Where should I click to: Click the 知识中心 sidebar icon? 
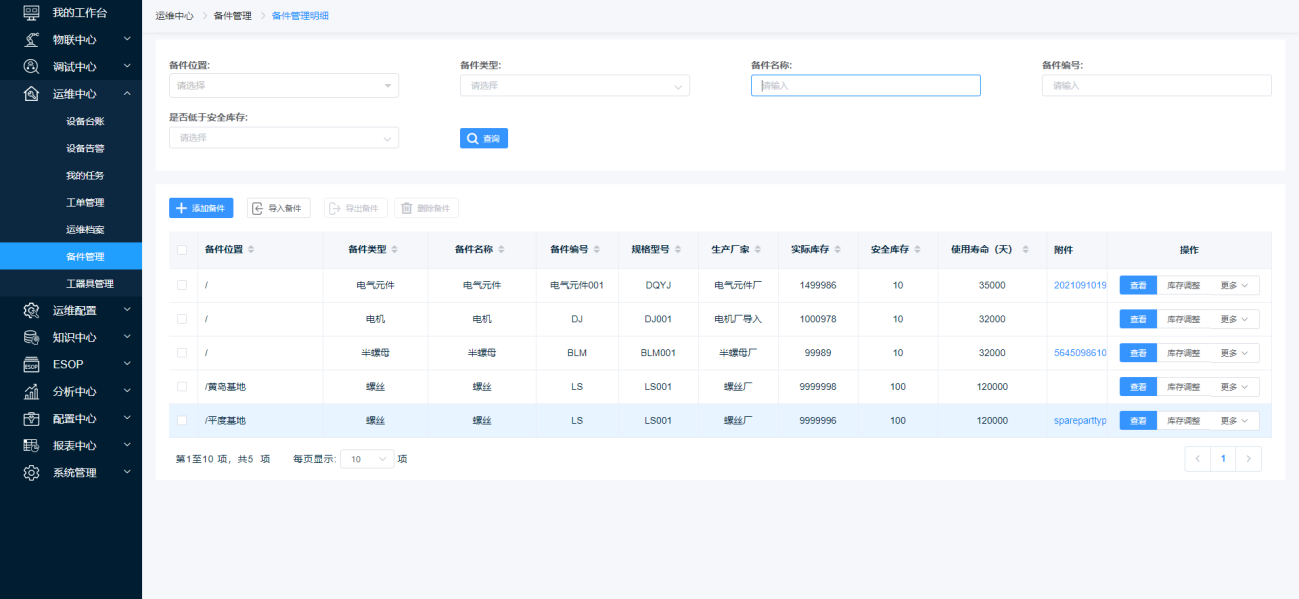31,337
